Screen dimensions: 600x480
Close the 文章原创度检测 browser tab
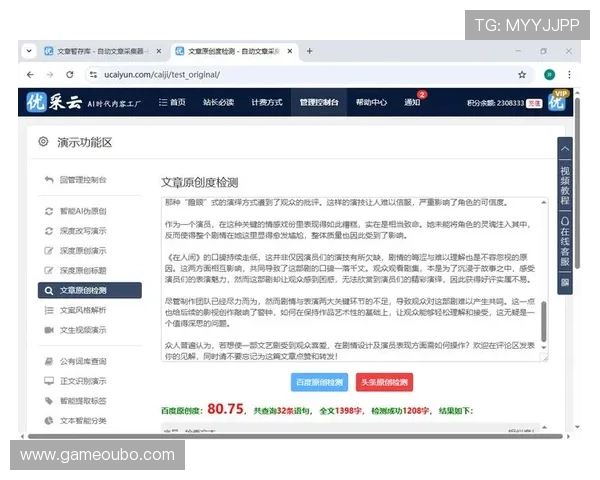(290, 51)
